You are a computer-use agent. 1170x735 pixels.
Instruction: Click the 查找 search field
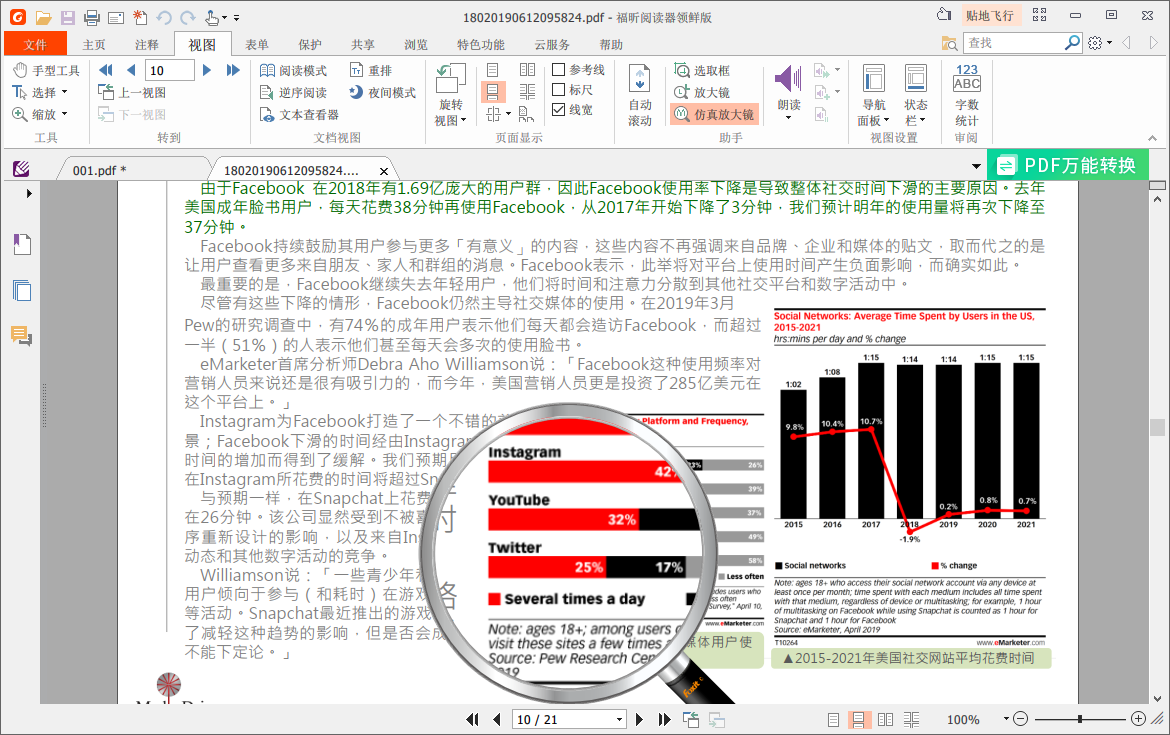(x=1013, y=43)
